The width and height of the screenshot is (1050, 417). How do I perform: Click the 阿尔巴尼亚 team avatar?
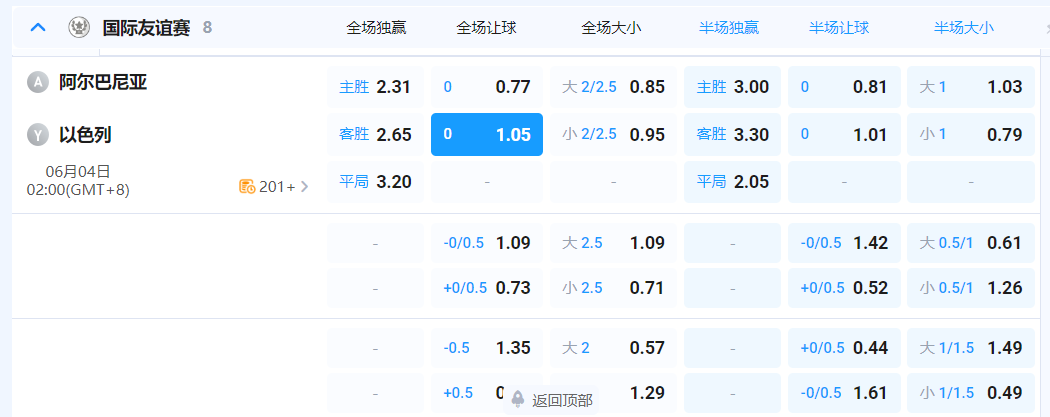pos(38,82)
